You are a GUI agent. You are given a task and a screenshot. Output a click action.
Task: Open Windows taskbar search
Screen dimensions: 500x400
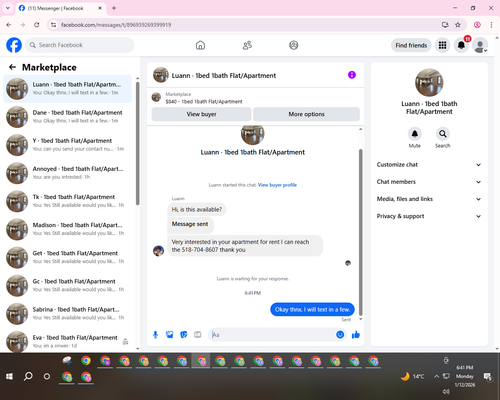28,376
